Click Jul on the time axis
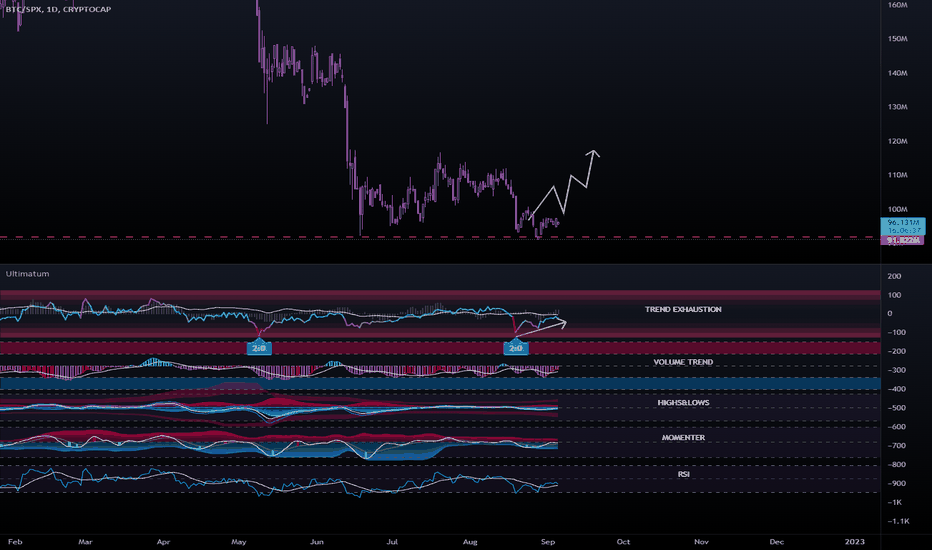The image size is (932, 550). coord(392,542)
